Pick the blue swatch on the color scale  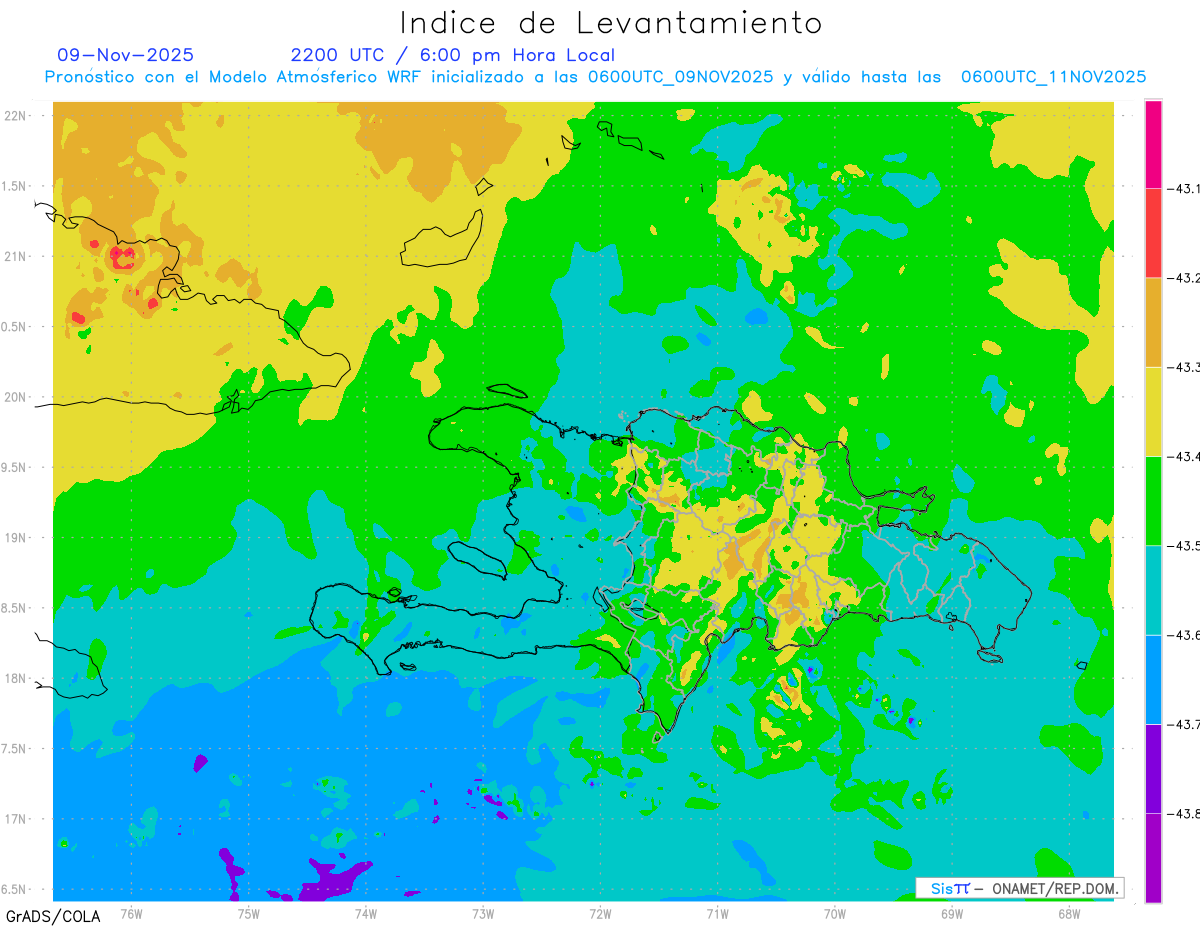[x=1153, y=679]
